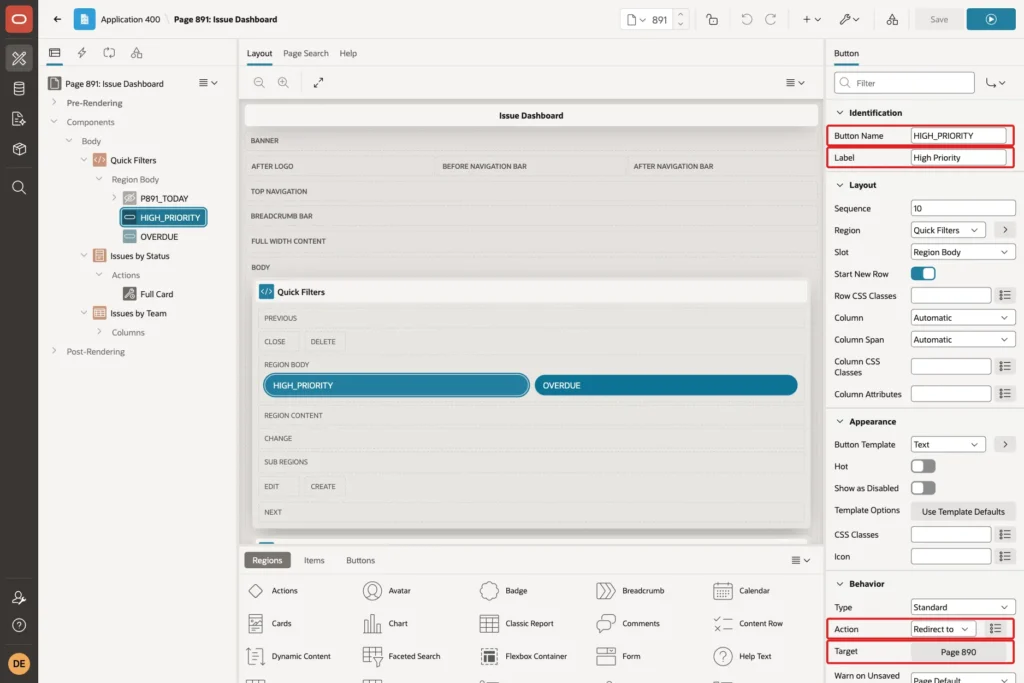
Task: Open Column CSS Classes list picker
Action: click(1005, 366)
